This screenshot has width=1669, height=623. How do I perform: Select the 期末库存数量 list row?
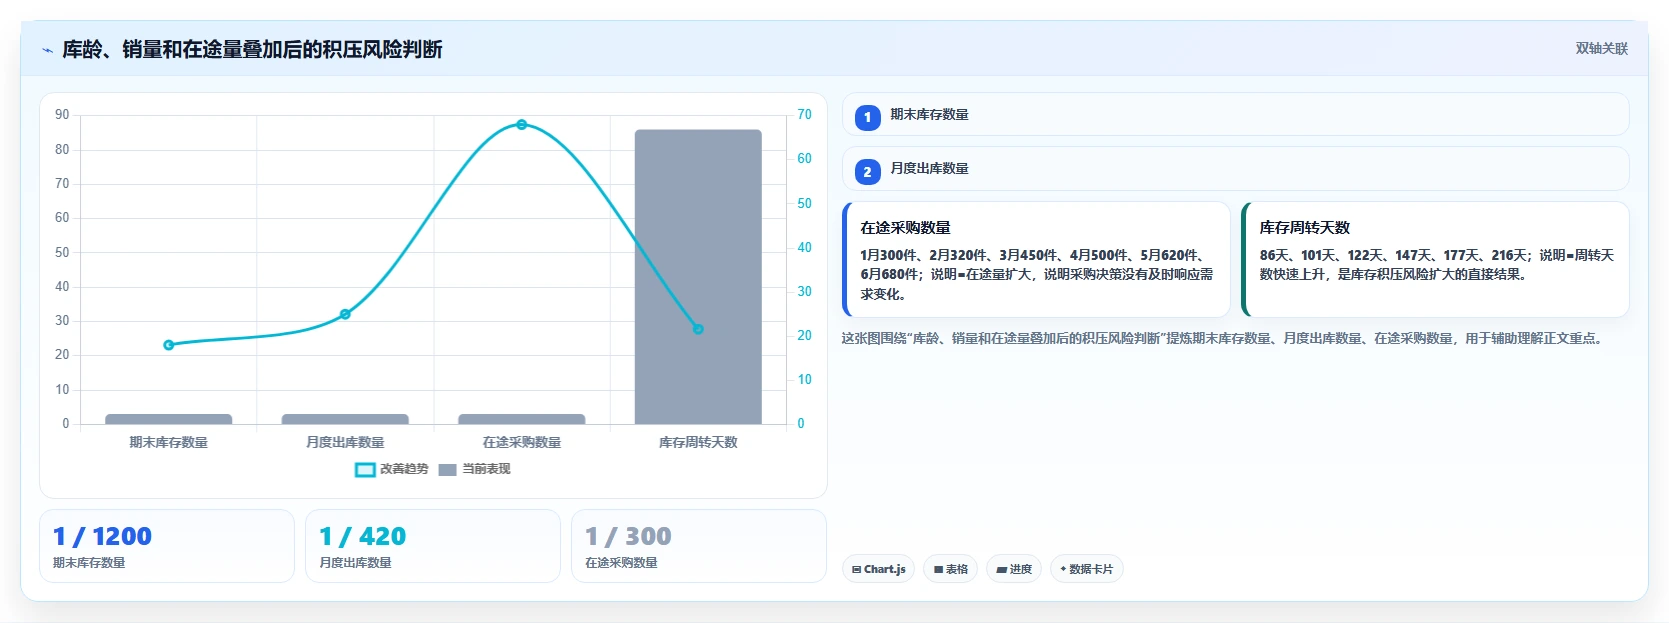1235,114
